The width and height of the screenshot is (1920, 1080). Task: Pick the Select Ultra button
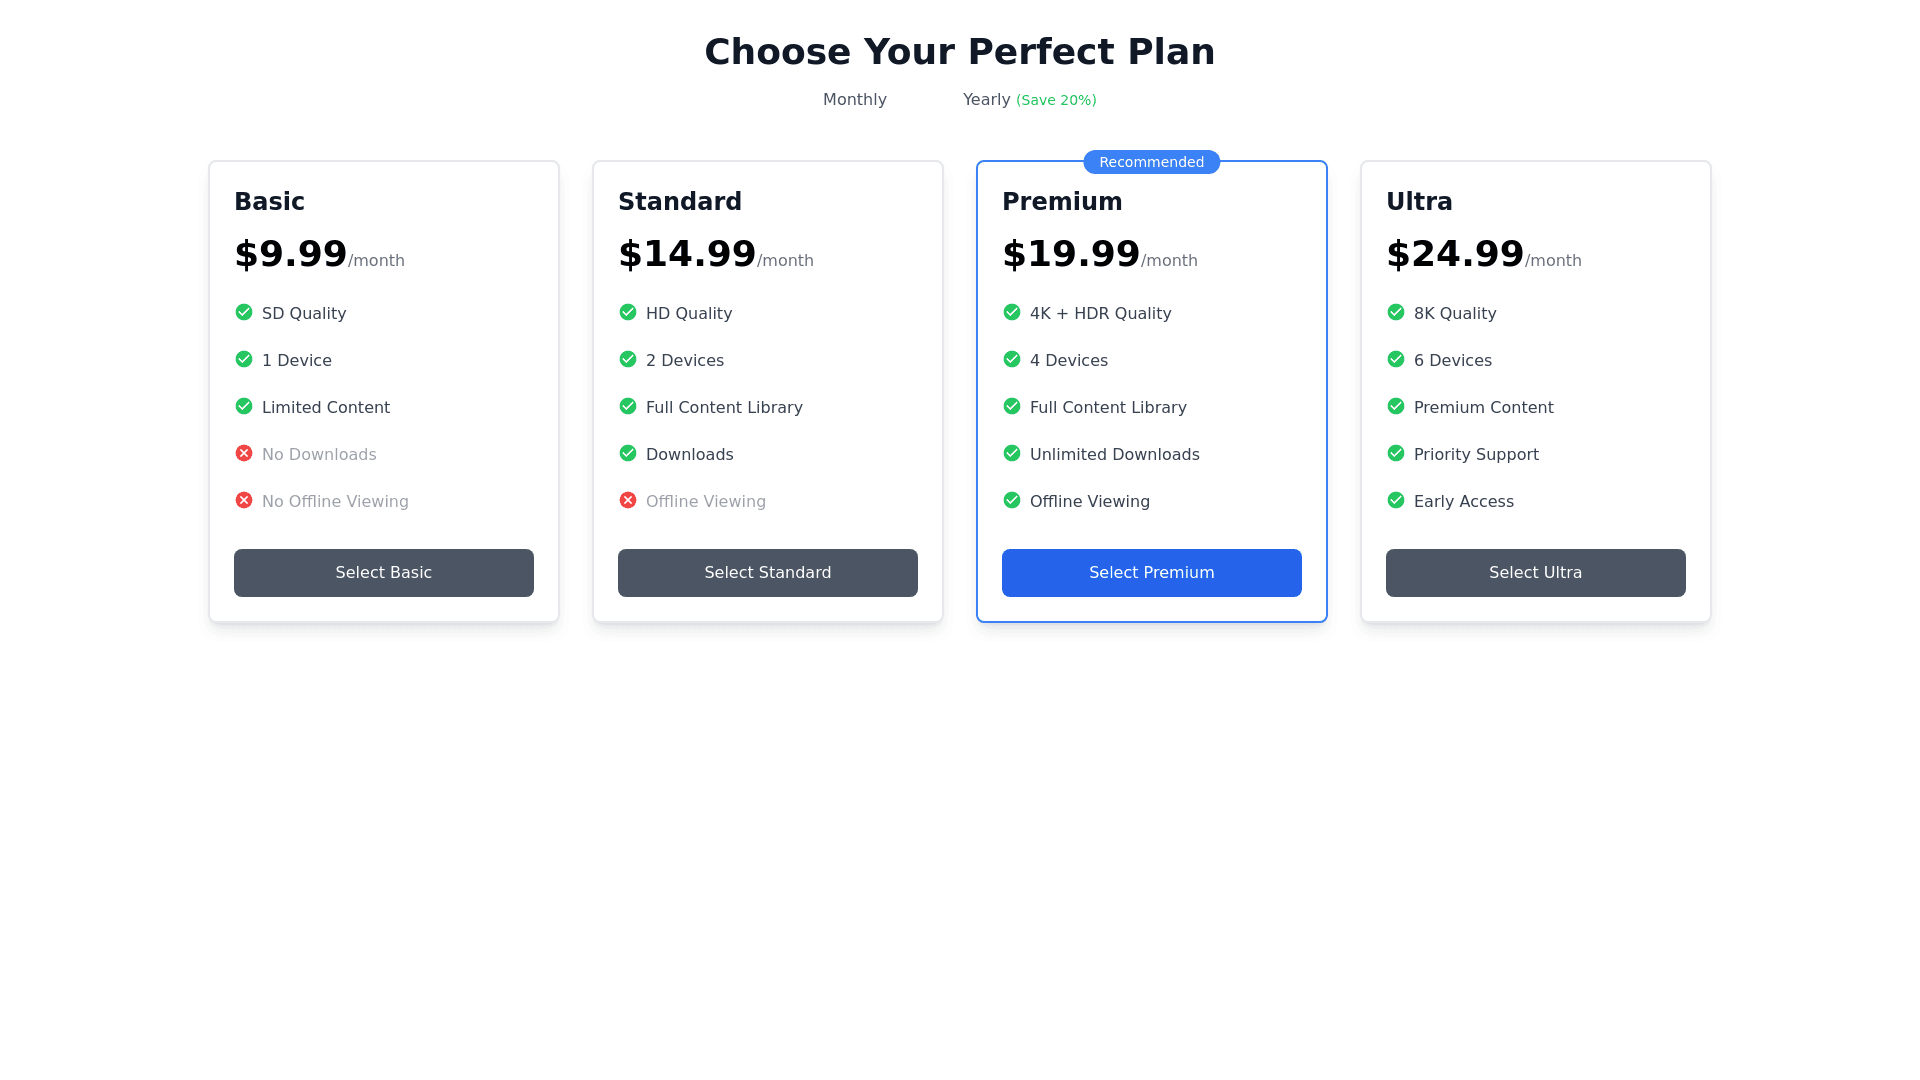(1536, 573)
